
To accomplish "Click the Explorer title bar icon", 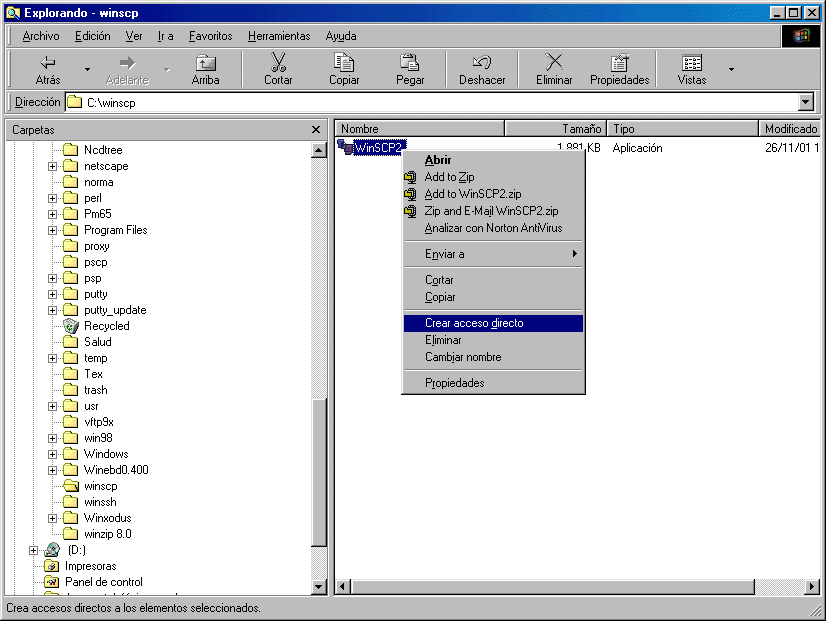I will (13, 13).
